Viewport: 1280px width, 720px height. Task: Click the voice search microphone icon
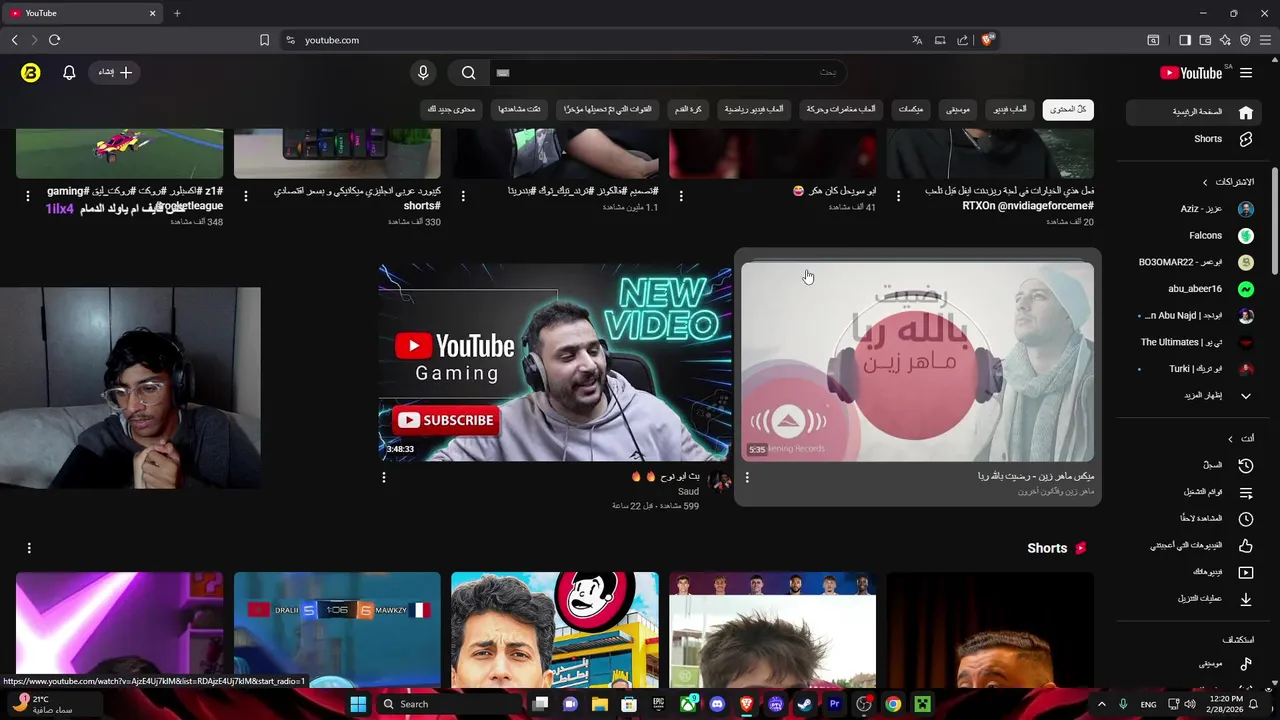click(423, 72)
